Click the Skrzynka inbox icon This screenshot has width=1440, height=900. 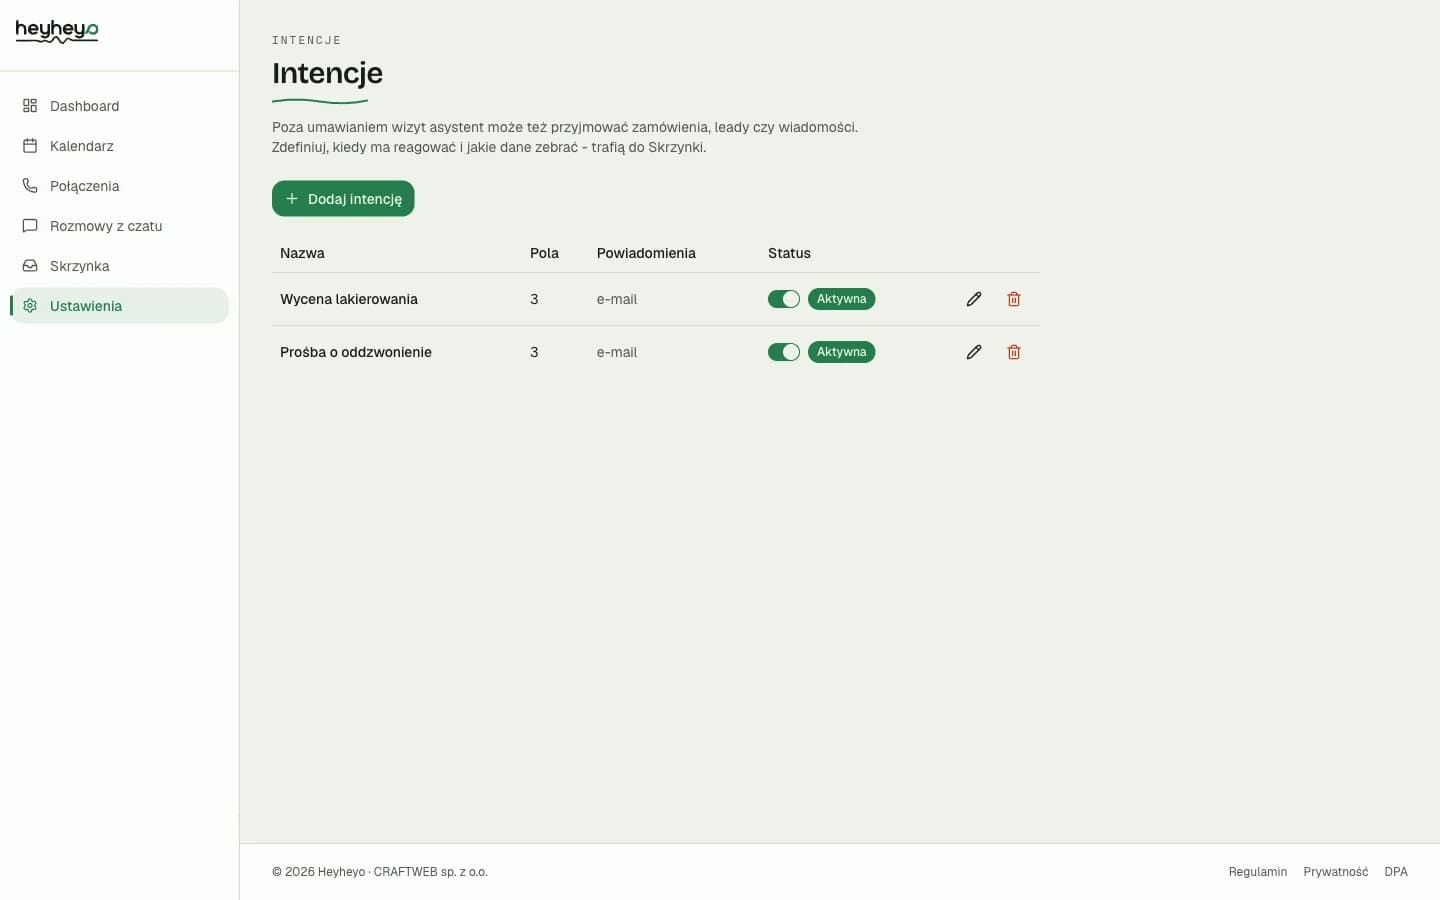click(30, 266)
